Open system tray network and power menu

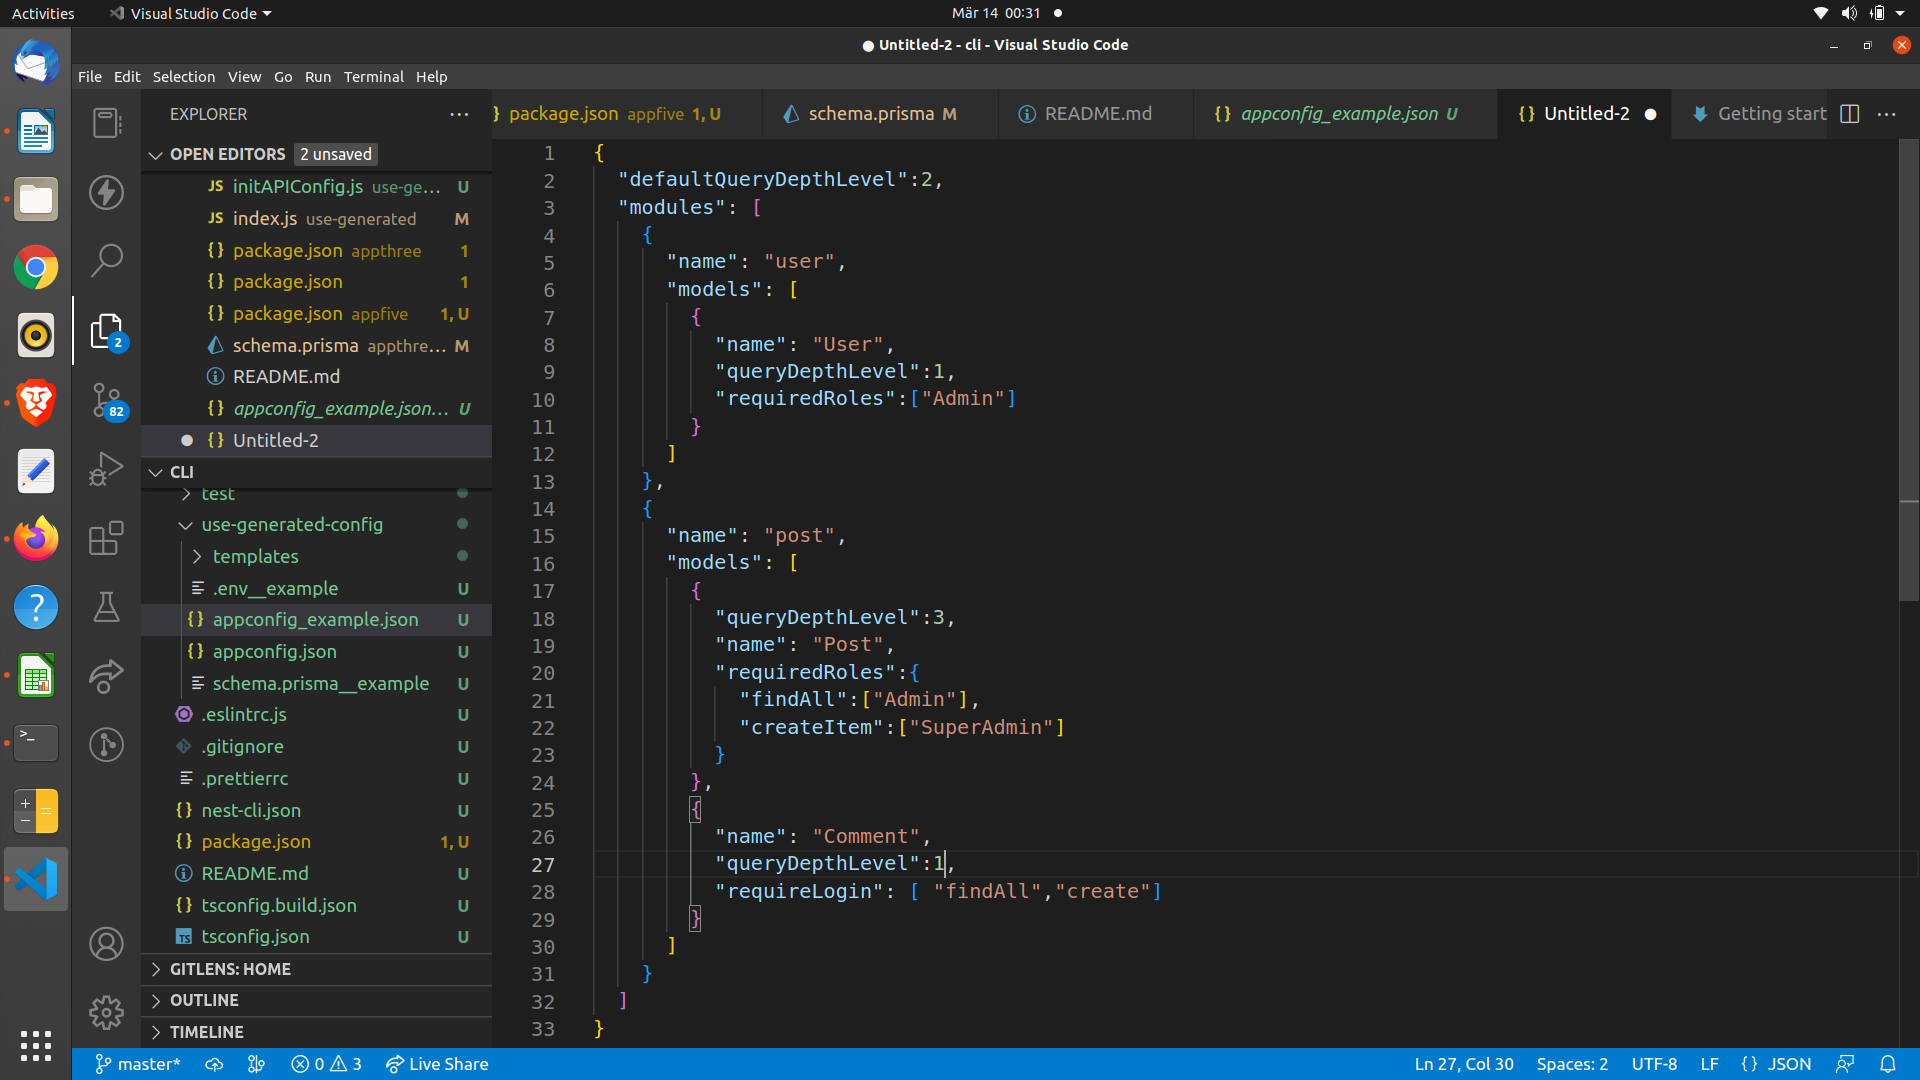pos(1859,14)
